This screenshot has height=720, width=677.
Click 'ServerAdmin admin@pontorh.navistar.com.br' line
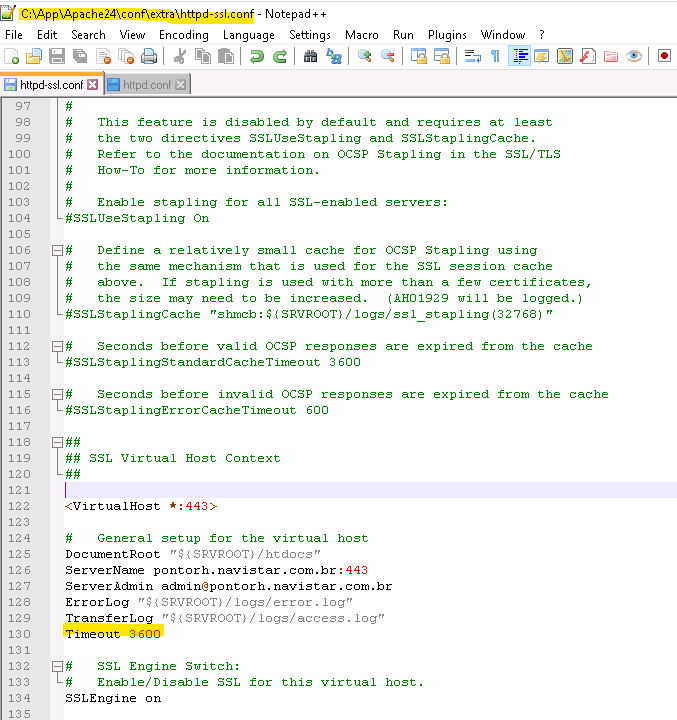pyautogui.click(x=229, y=586)
